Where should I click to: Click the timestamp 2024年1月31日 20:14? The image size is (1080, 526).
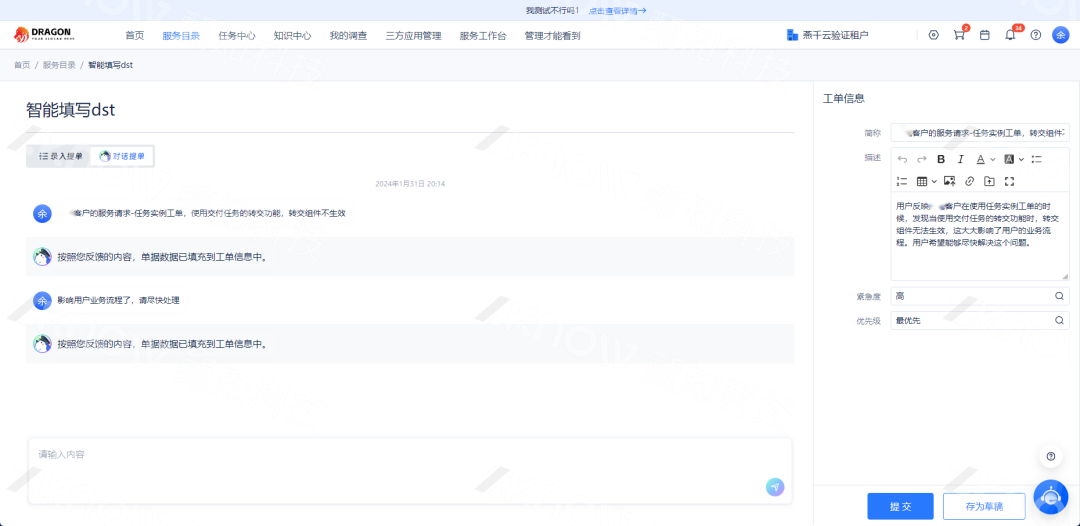click(410, 184)
